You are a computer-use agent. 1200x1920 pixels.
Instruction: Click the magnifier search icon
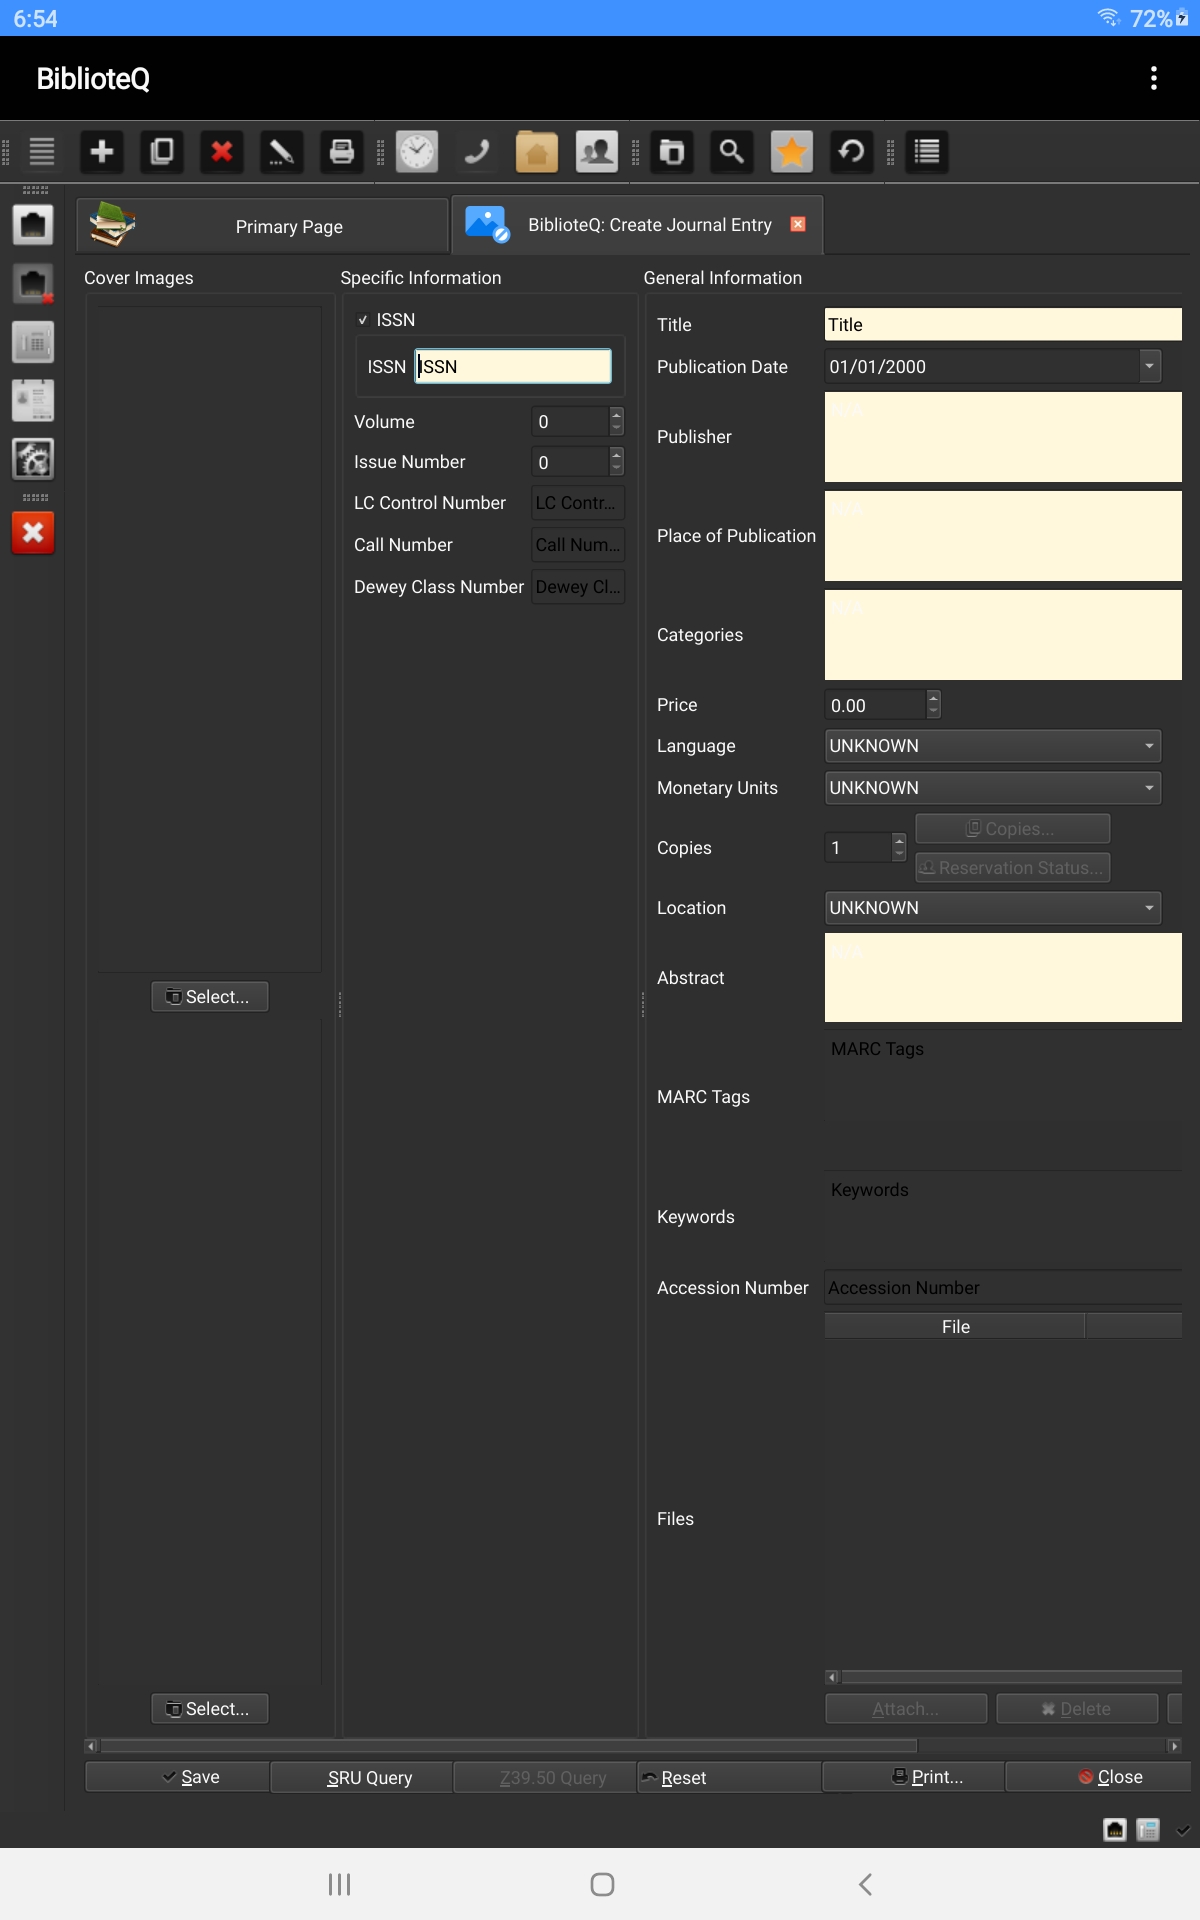[732, 152]
